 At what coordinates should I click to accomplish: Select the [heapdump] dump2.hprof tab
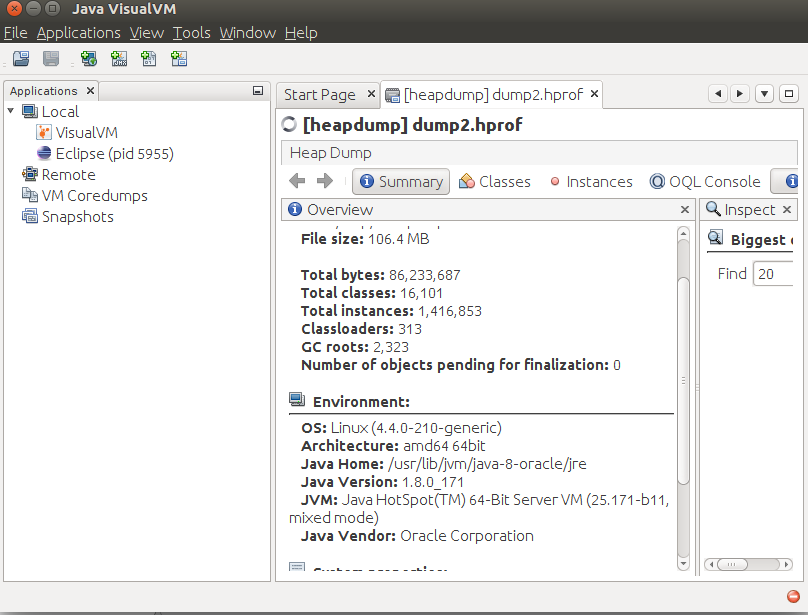tap(493, 95)
